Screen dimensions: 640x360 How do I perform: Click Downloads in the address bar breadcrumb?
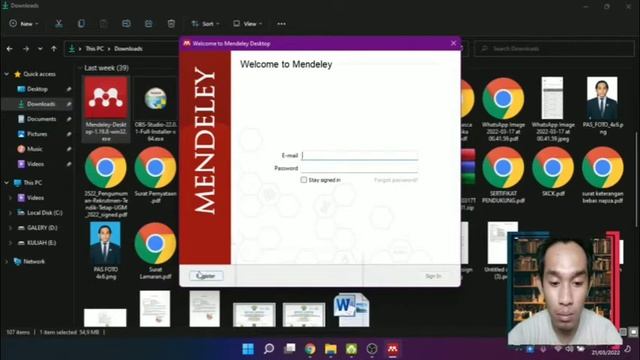128,49
